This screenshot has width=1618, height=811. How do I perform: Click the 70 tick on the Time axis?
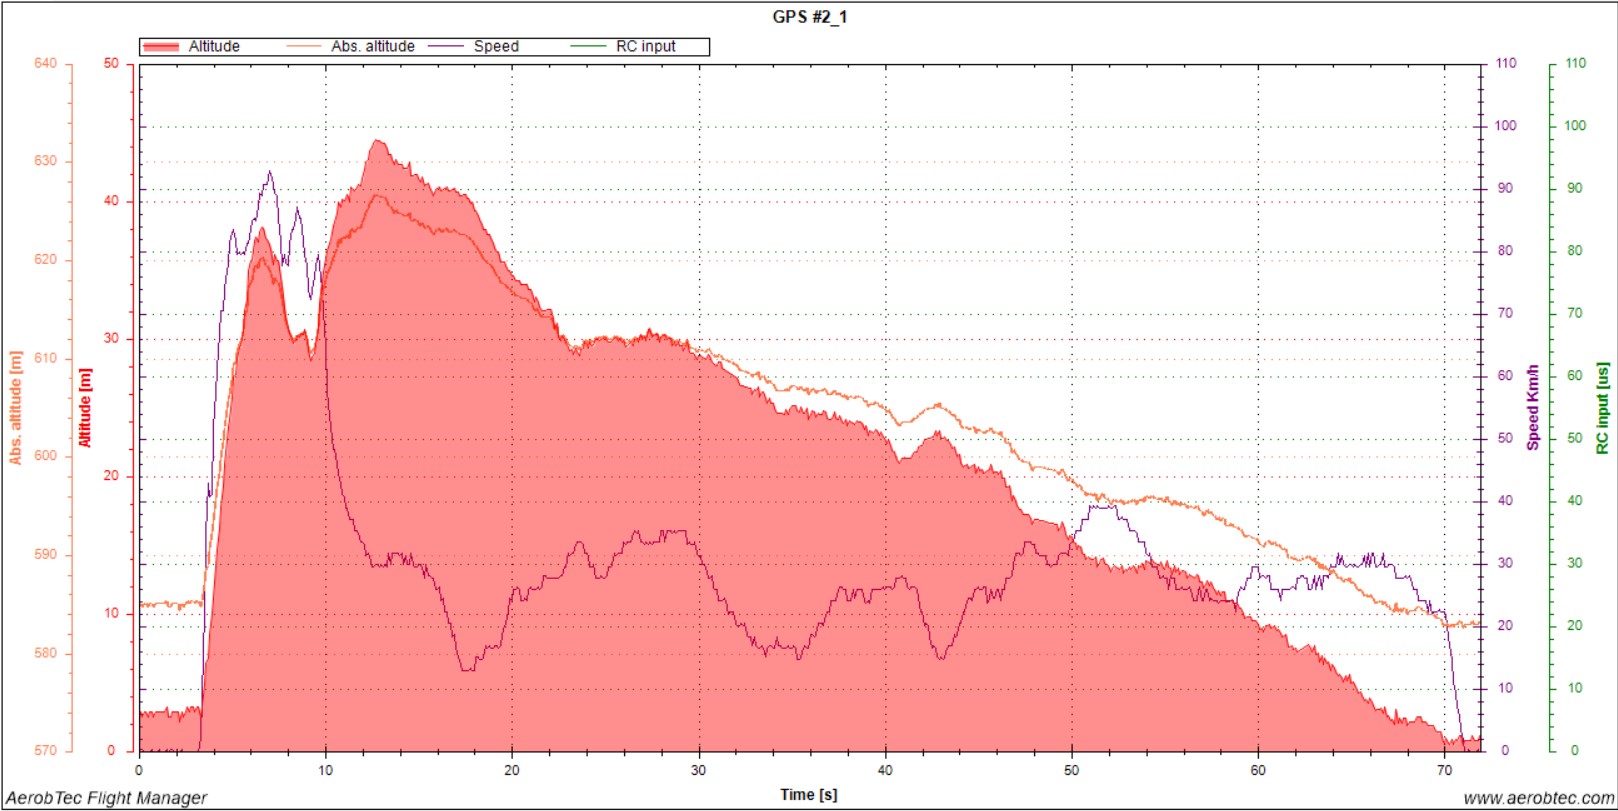(1444, 770)
